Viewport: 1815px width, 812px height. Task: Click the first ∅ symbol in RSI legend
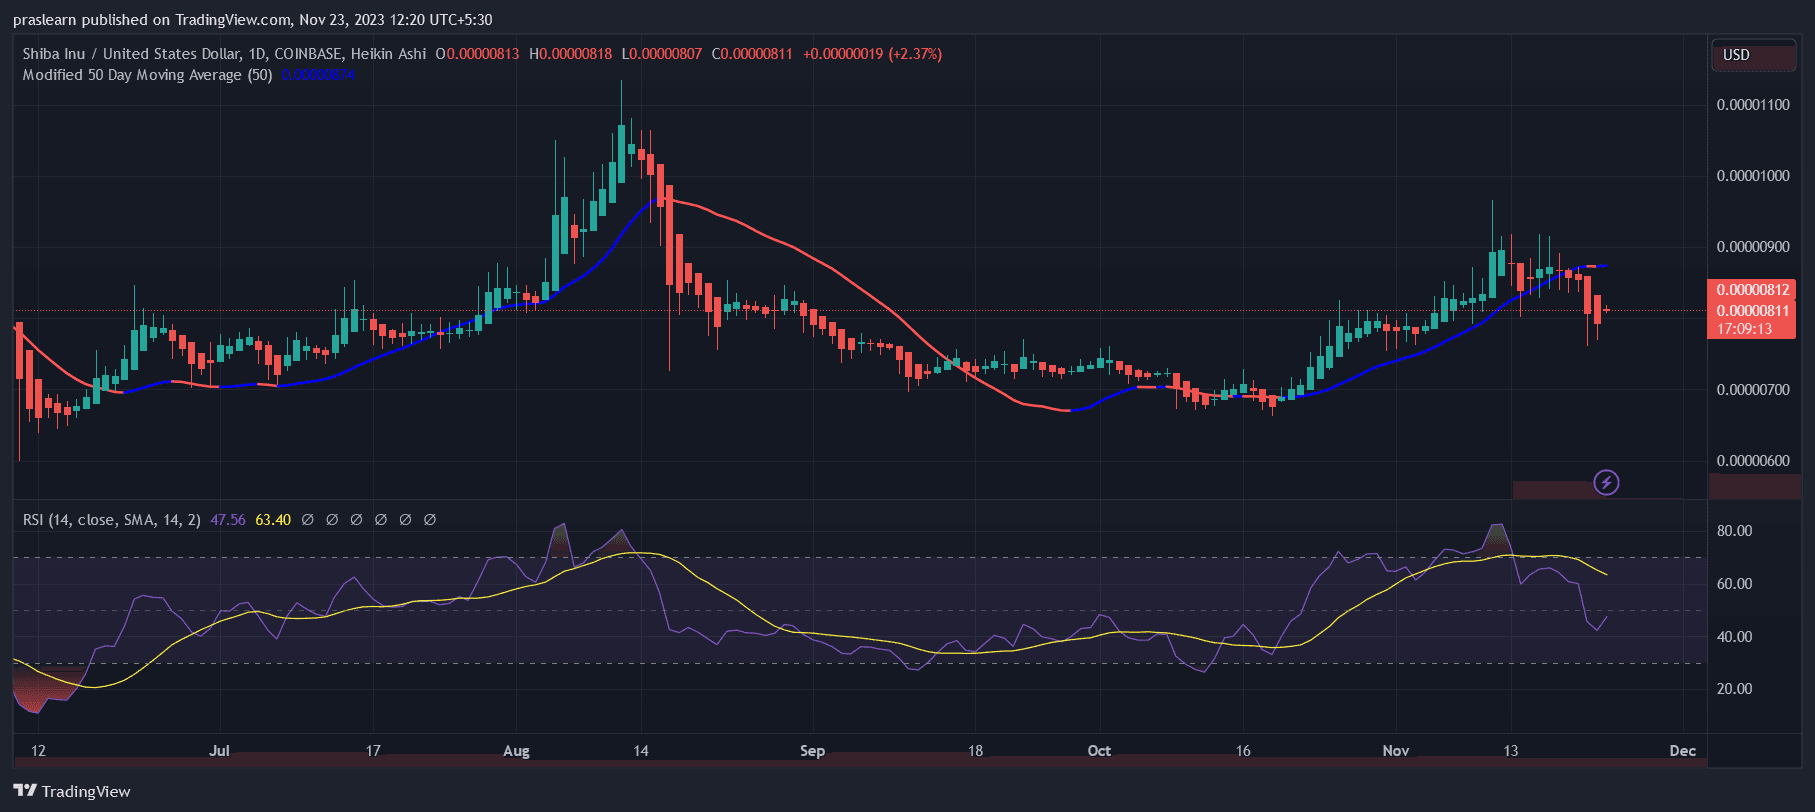point(307,520)
